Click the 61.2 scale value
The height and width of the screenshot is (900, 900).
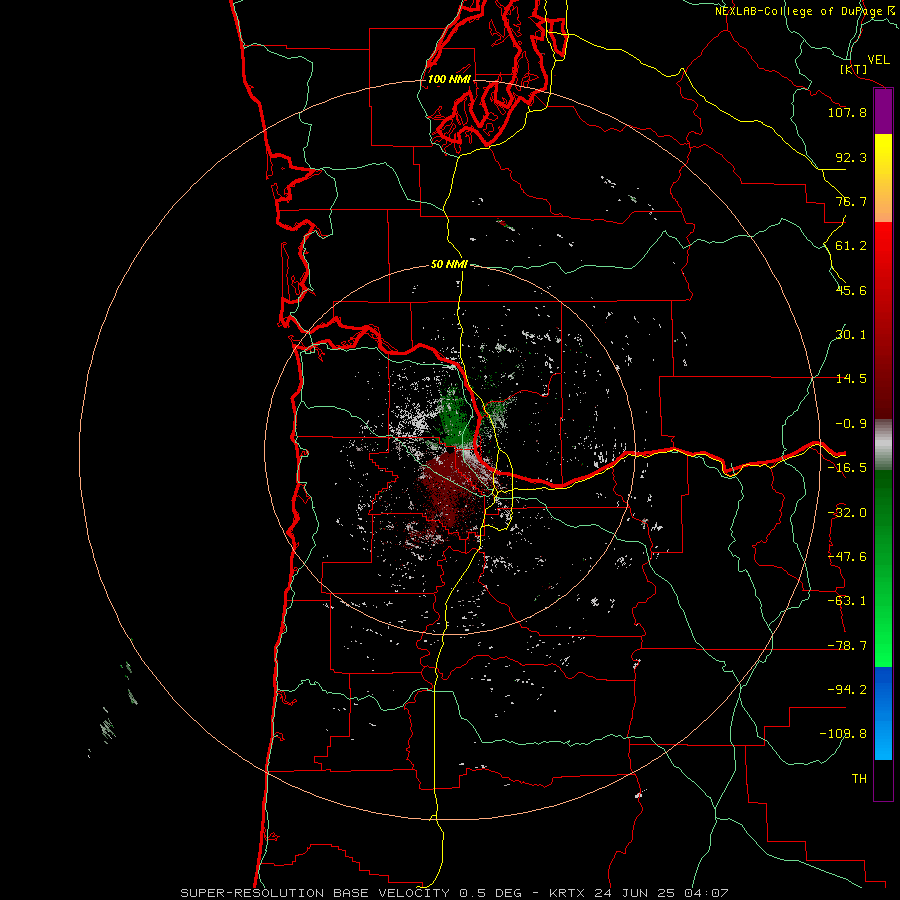point(851,246)
